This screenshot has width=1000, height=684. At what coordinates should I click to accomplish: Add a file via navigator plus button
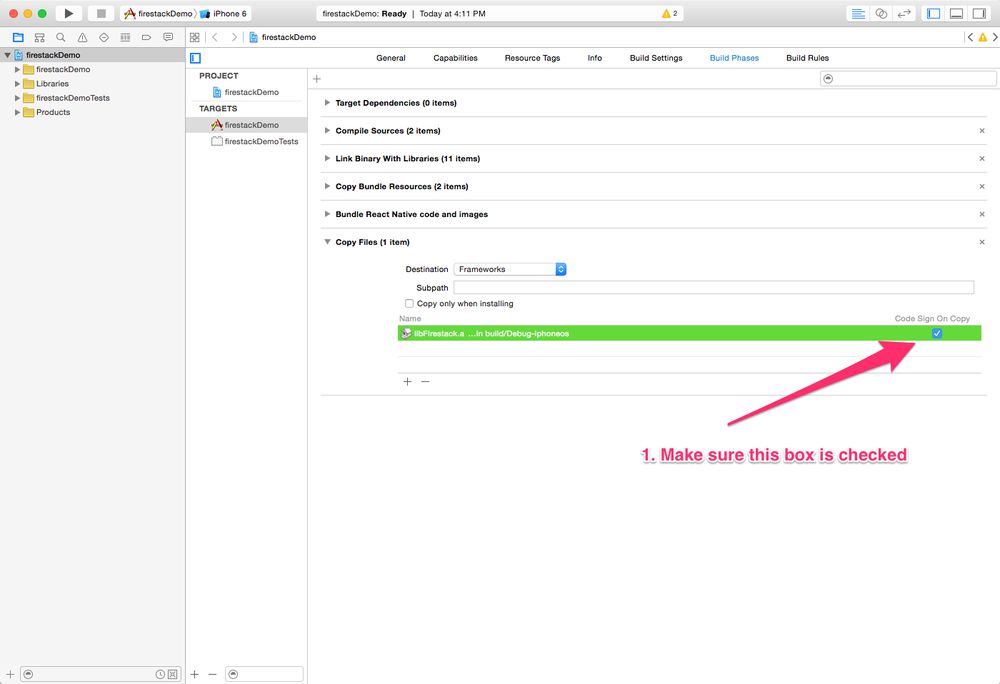coord(10,674)
